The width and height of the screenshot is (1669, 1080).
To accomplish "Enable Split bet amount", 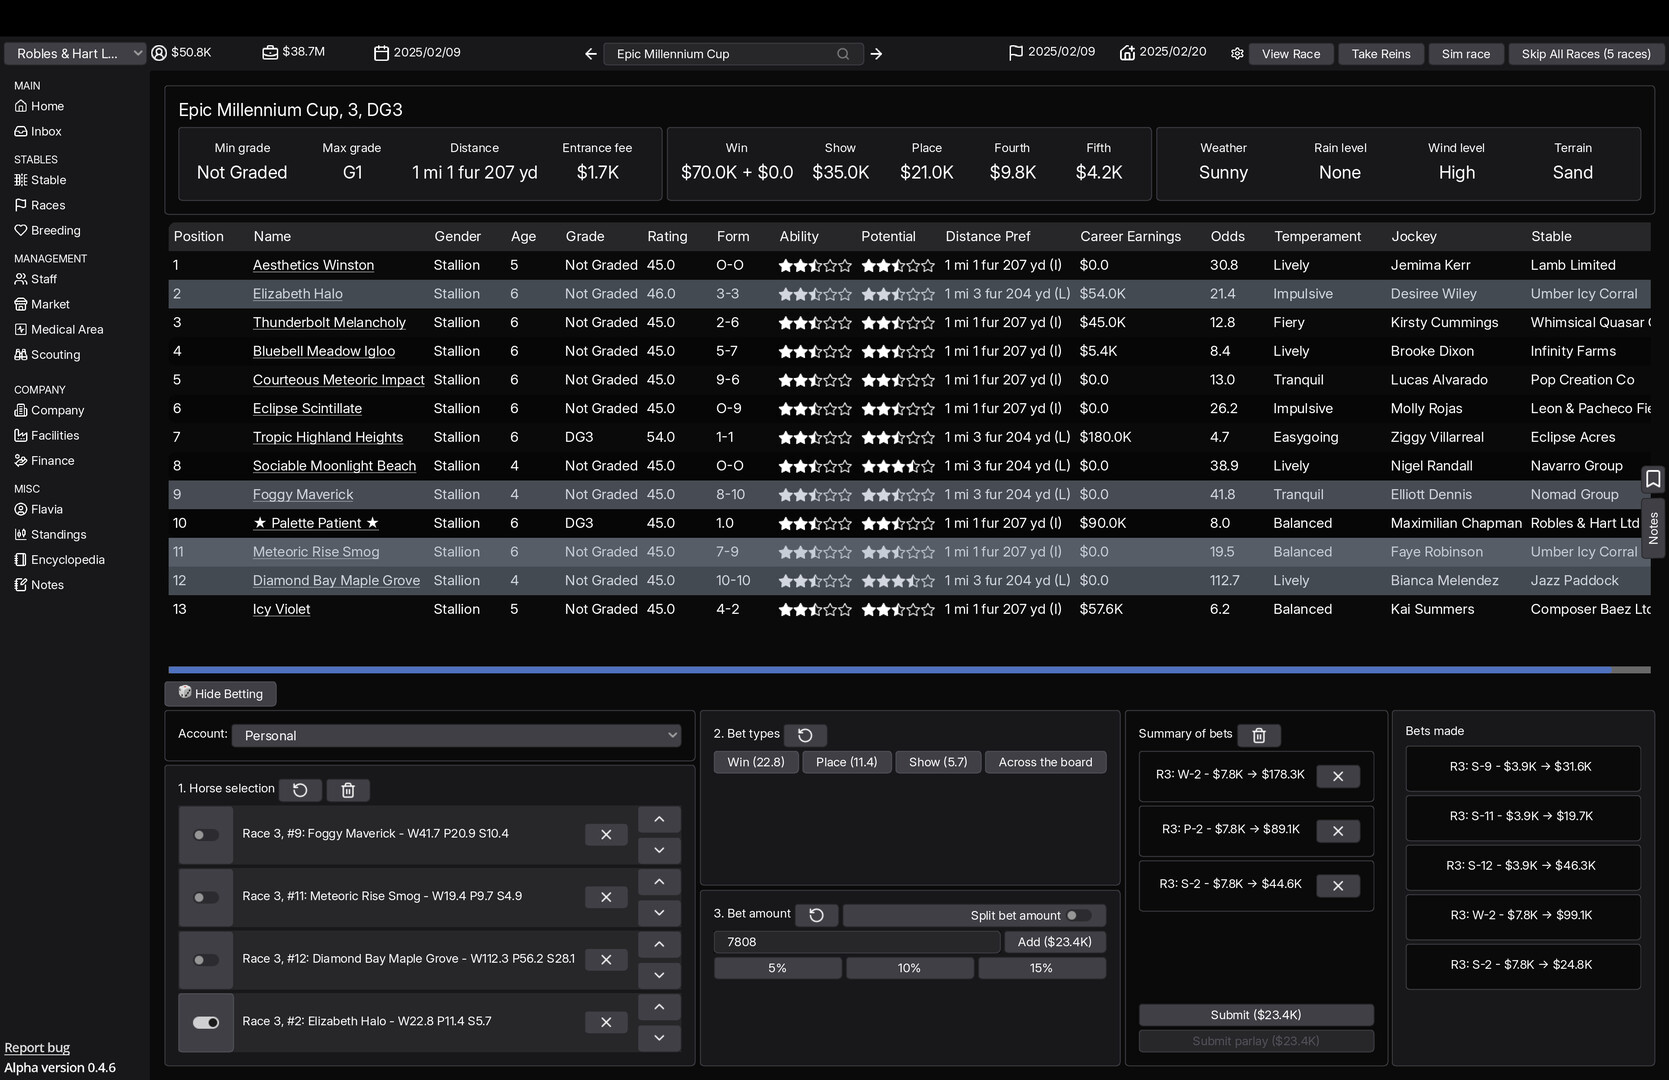I will pyautogui.click(x=1077, y=915).
